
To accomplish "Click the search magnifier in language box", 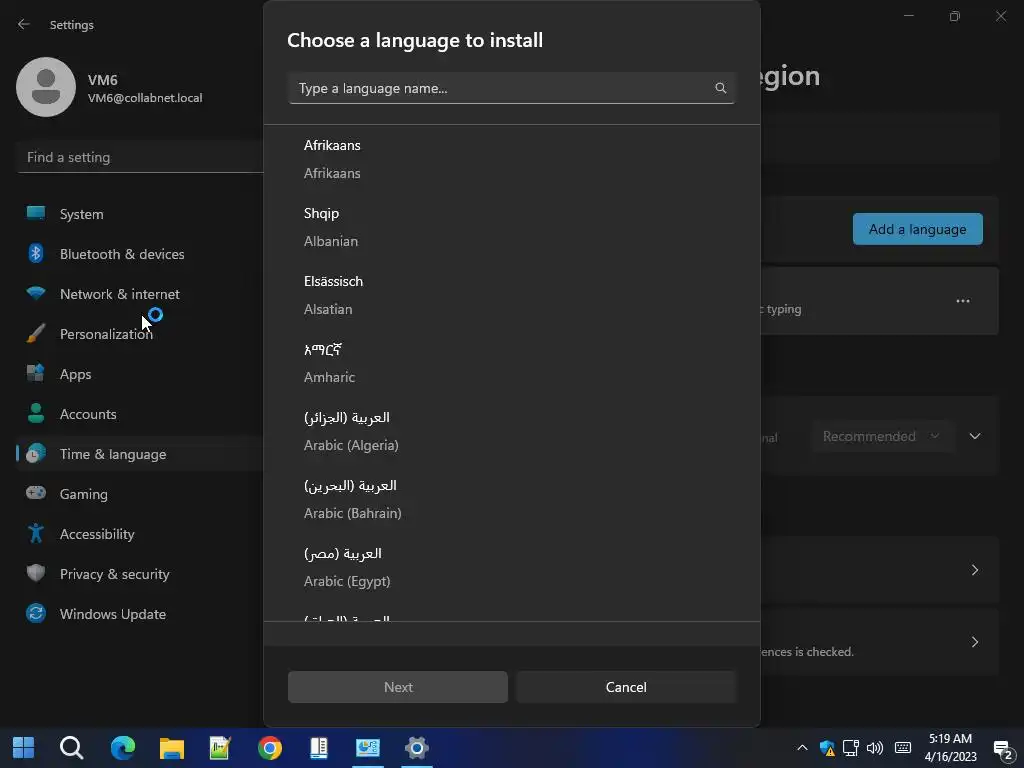I will coord(720,88).
